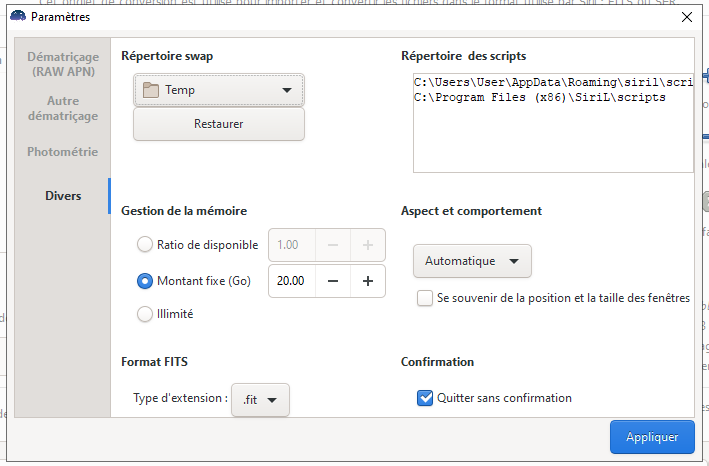Close the Paramètres dialog window

point(687,17)
